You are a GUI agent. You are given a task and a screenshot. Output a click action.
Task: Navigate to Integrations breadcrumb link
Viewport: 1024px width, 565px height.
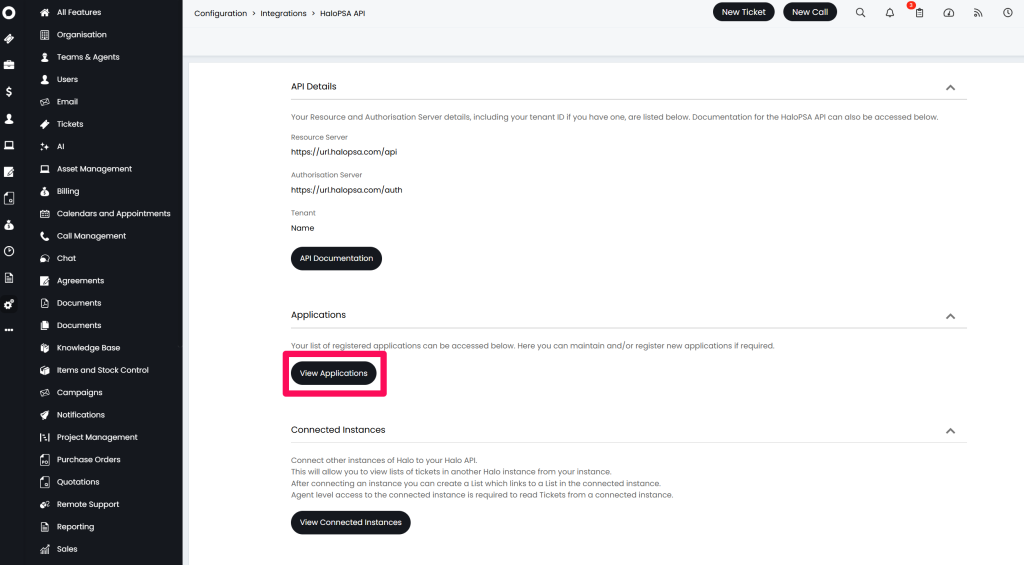click(283, 13)
